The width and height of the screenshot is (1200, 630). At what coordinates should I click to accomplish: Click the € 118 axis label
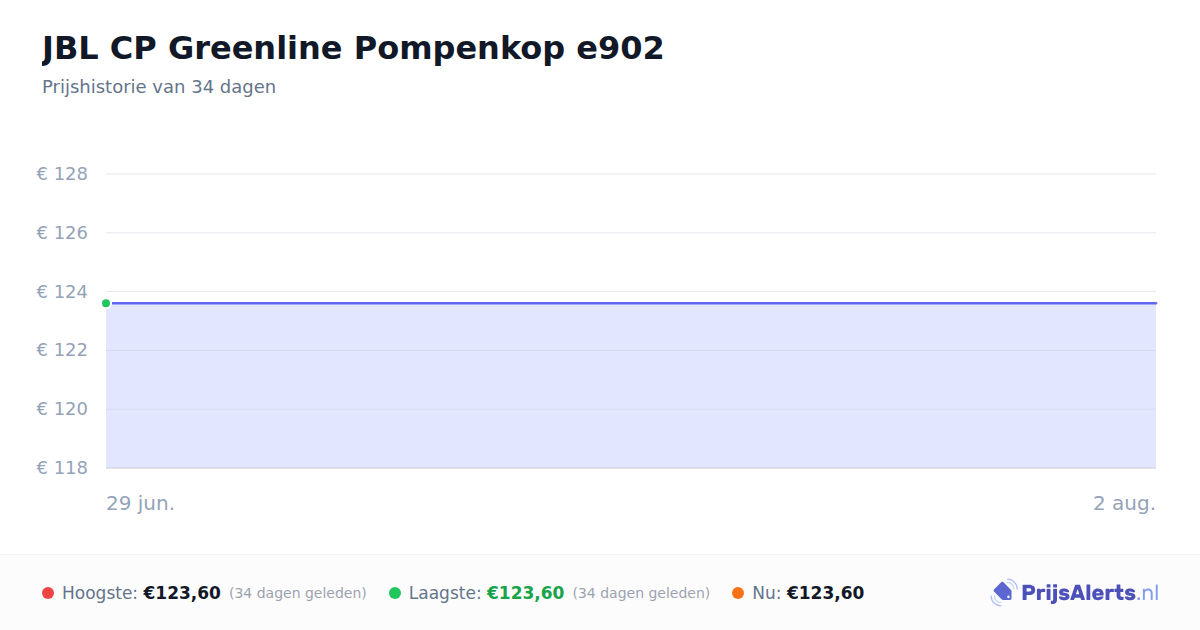click(62, 468)
